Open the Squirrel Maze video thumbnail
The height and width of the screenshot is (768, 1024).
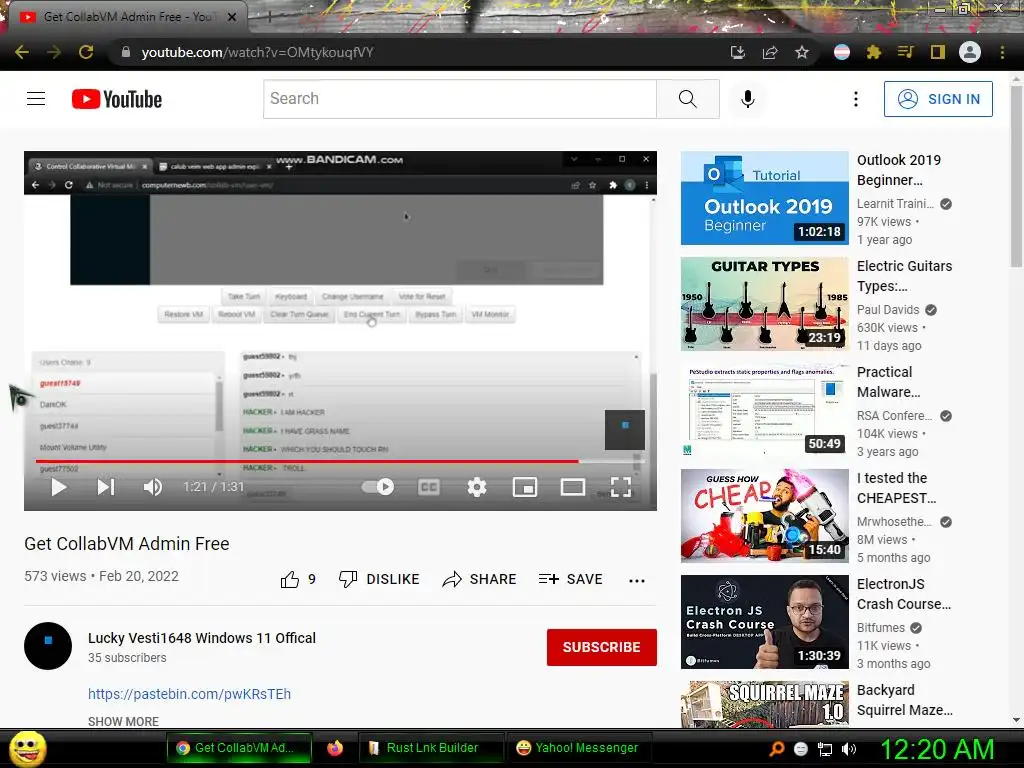pyautogui.click(x=765, y=704)
